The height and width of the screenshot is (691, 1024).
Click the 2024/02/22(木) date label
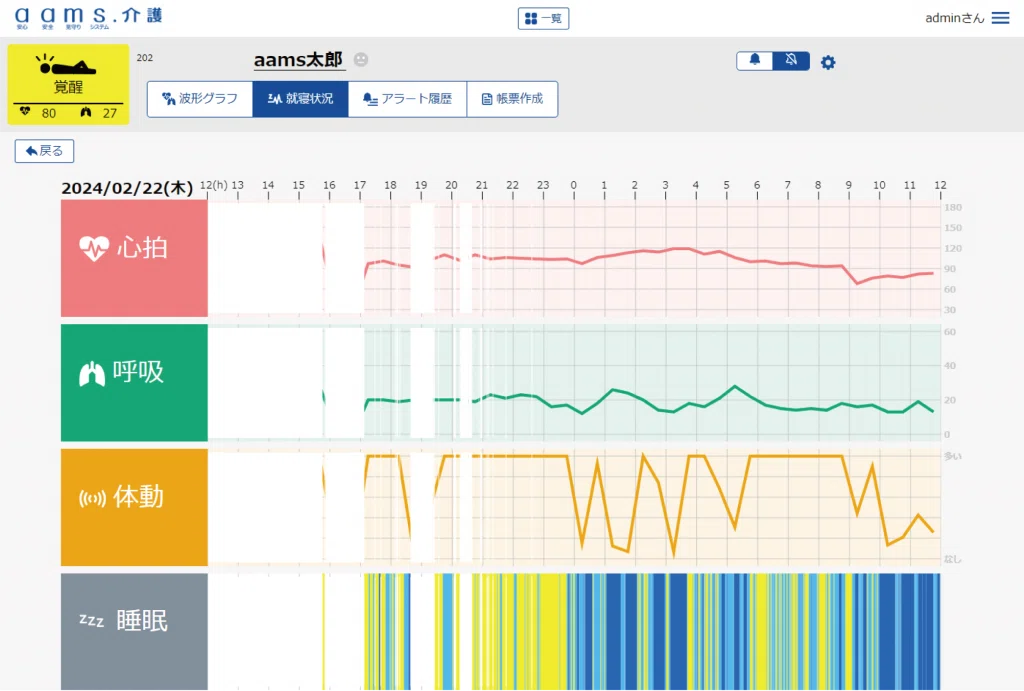click(x=127, y=188)
